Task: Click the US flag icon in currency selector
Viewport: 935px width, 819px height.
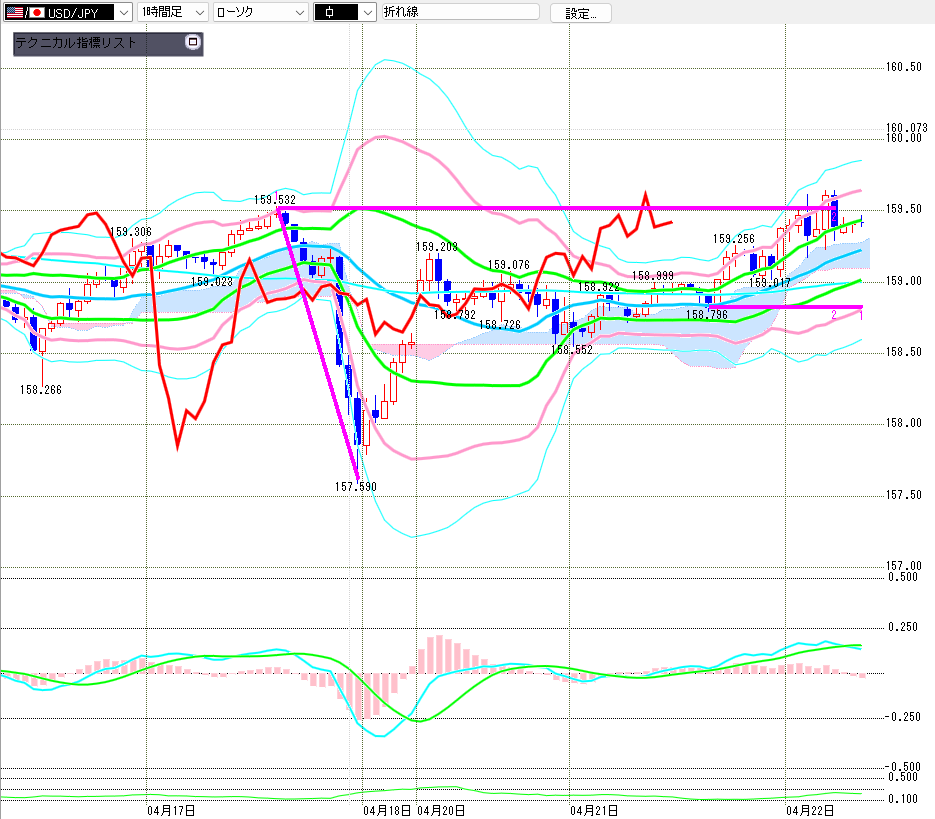Action: point(12,13)
